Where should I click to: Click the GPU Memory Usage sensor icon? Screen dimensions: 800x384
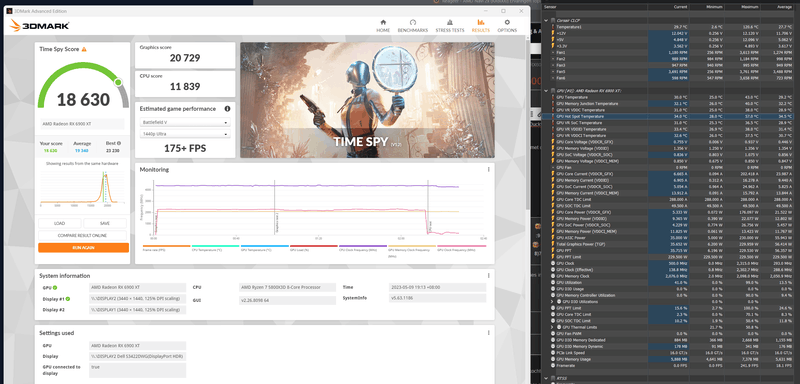coord(553,359)
